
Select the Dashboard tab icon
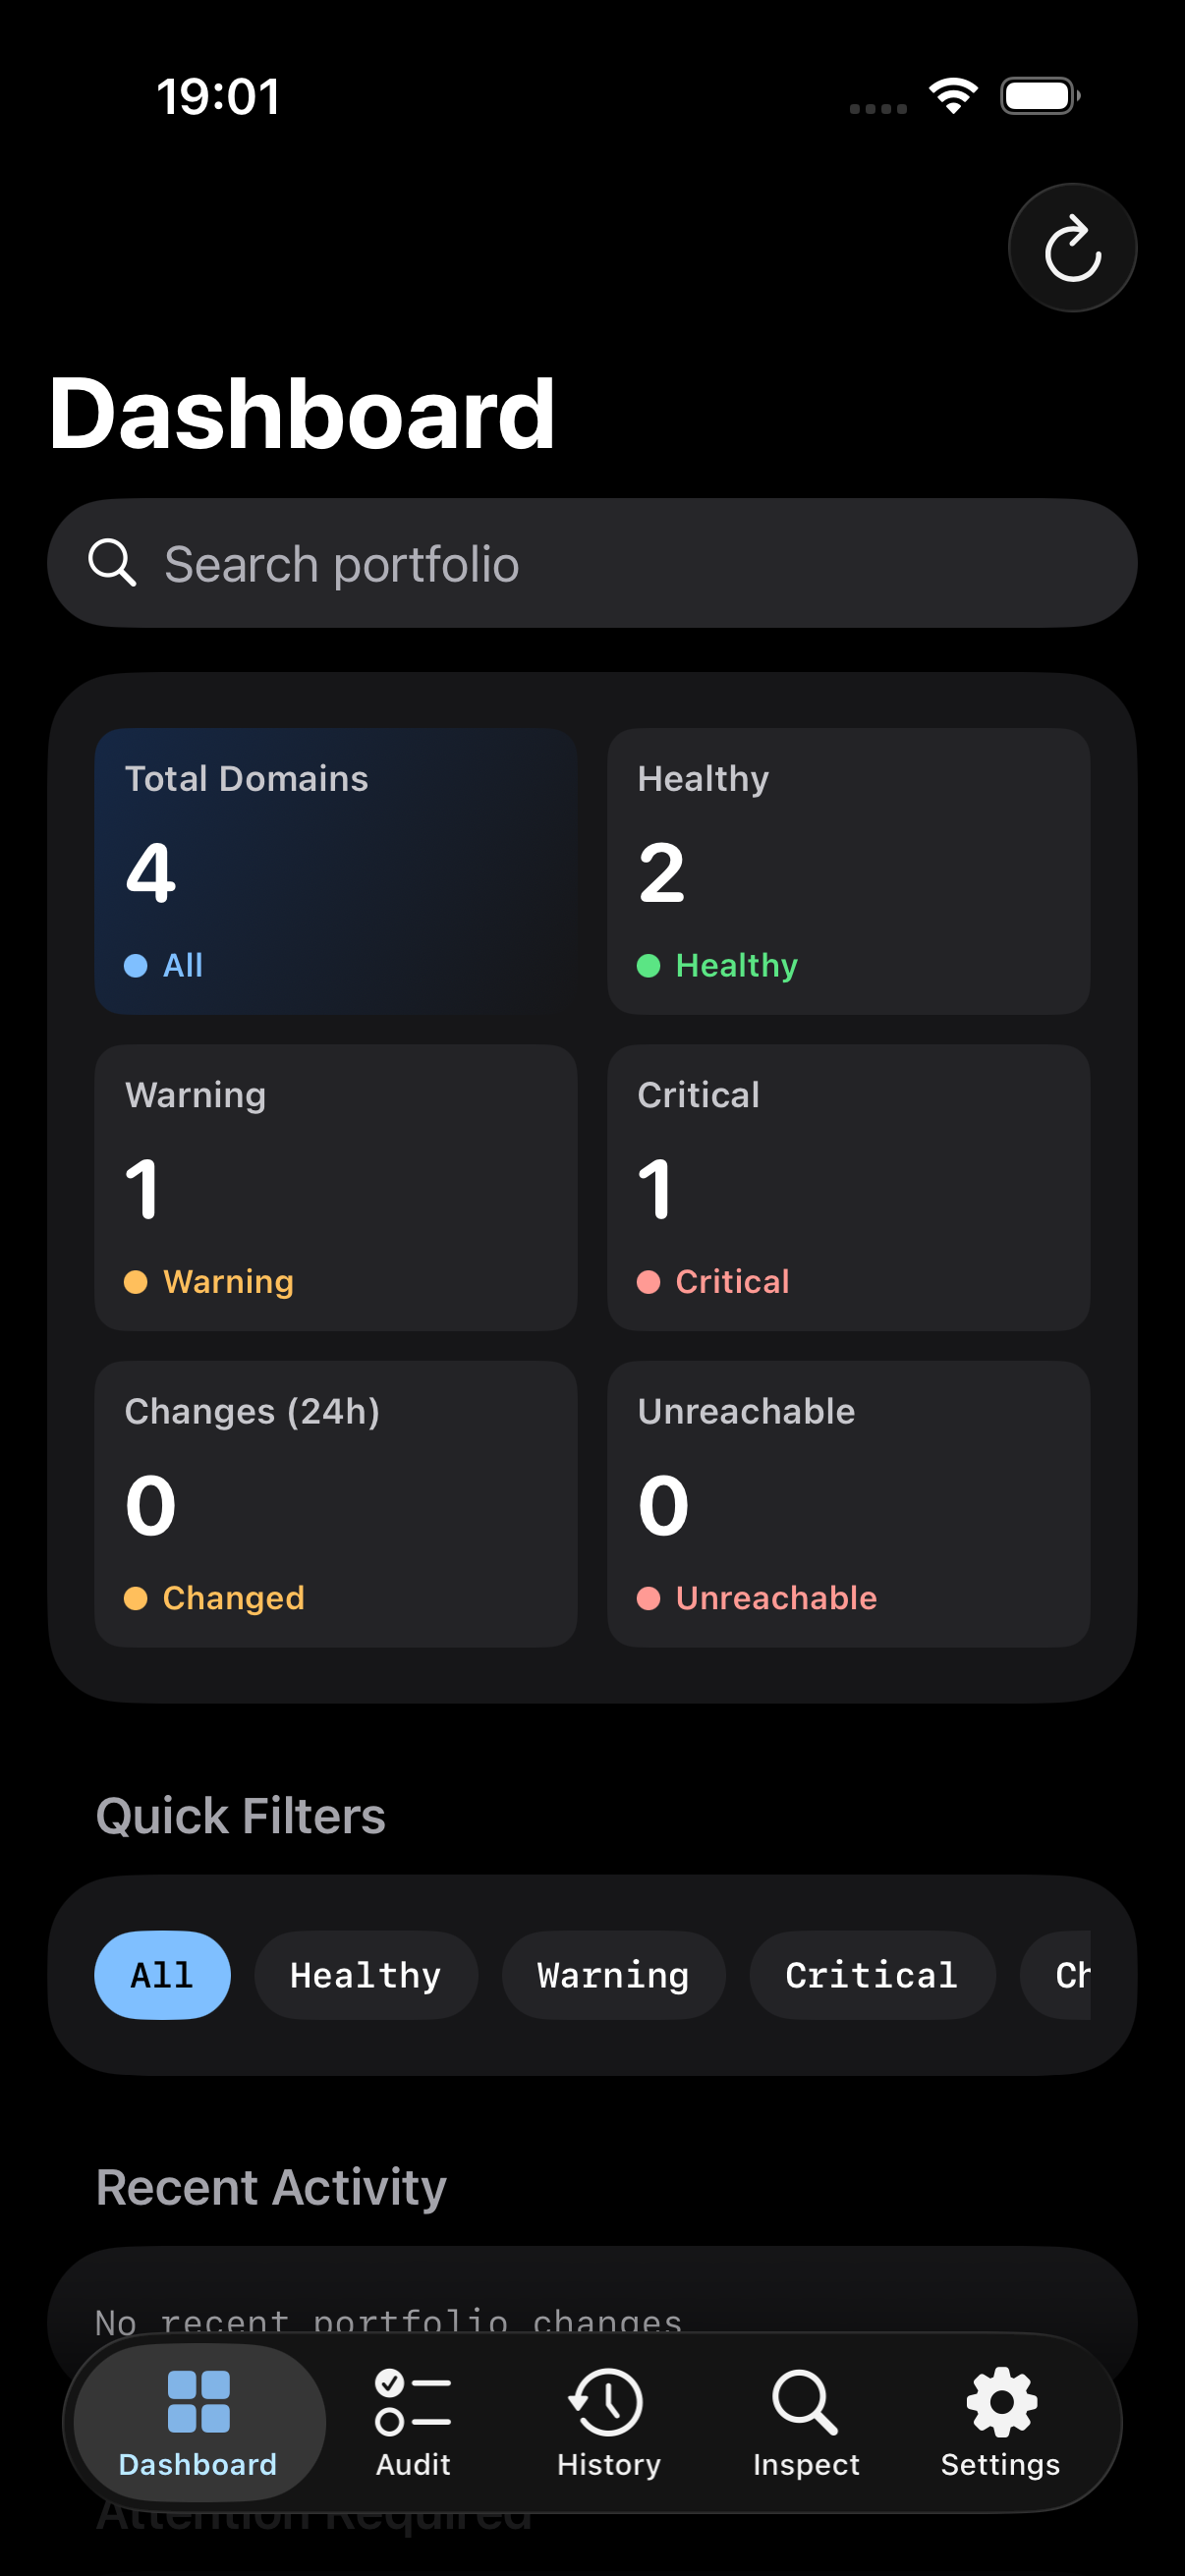click(198, 2401)
